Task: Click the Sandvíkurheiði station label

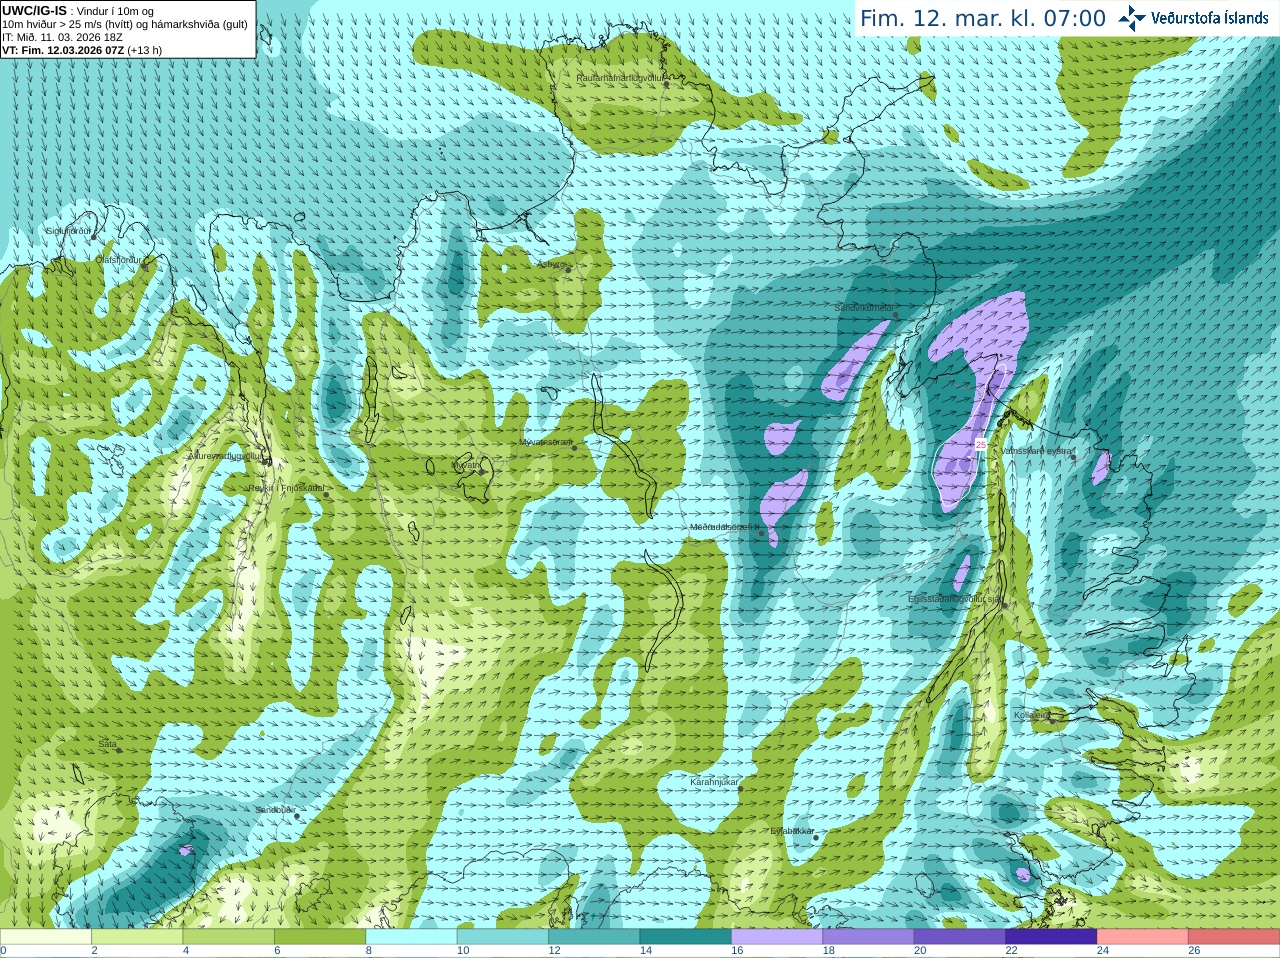Action: 864,308
